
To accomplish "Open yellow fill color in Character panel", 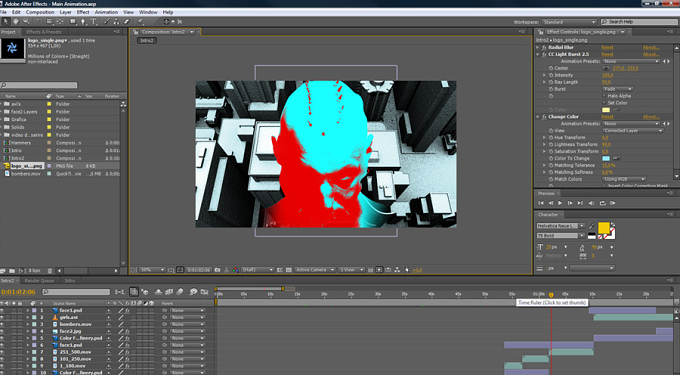I will tap(604, 228).
